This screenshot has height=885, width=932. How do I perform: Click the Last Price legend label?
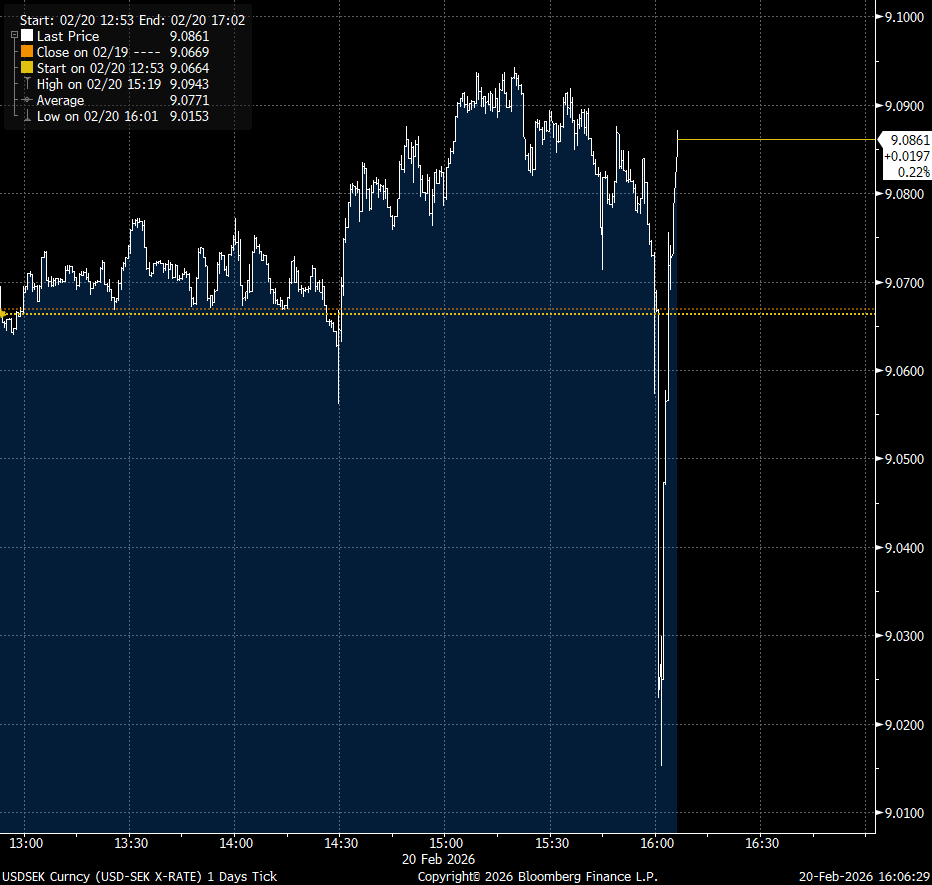(68, 36)
